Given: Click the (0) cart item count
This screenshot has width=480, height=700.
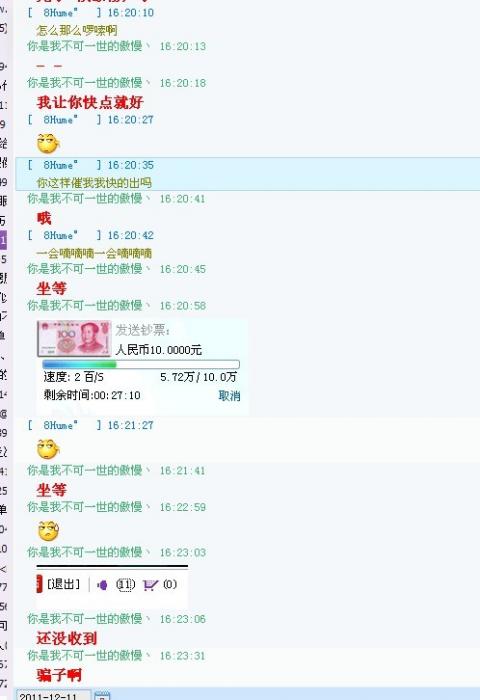Looking at the screenshot, I should click(x=170, y=584).
